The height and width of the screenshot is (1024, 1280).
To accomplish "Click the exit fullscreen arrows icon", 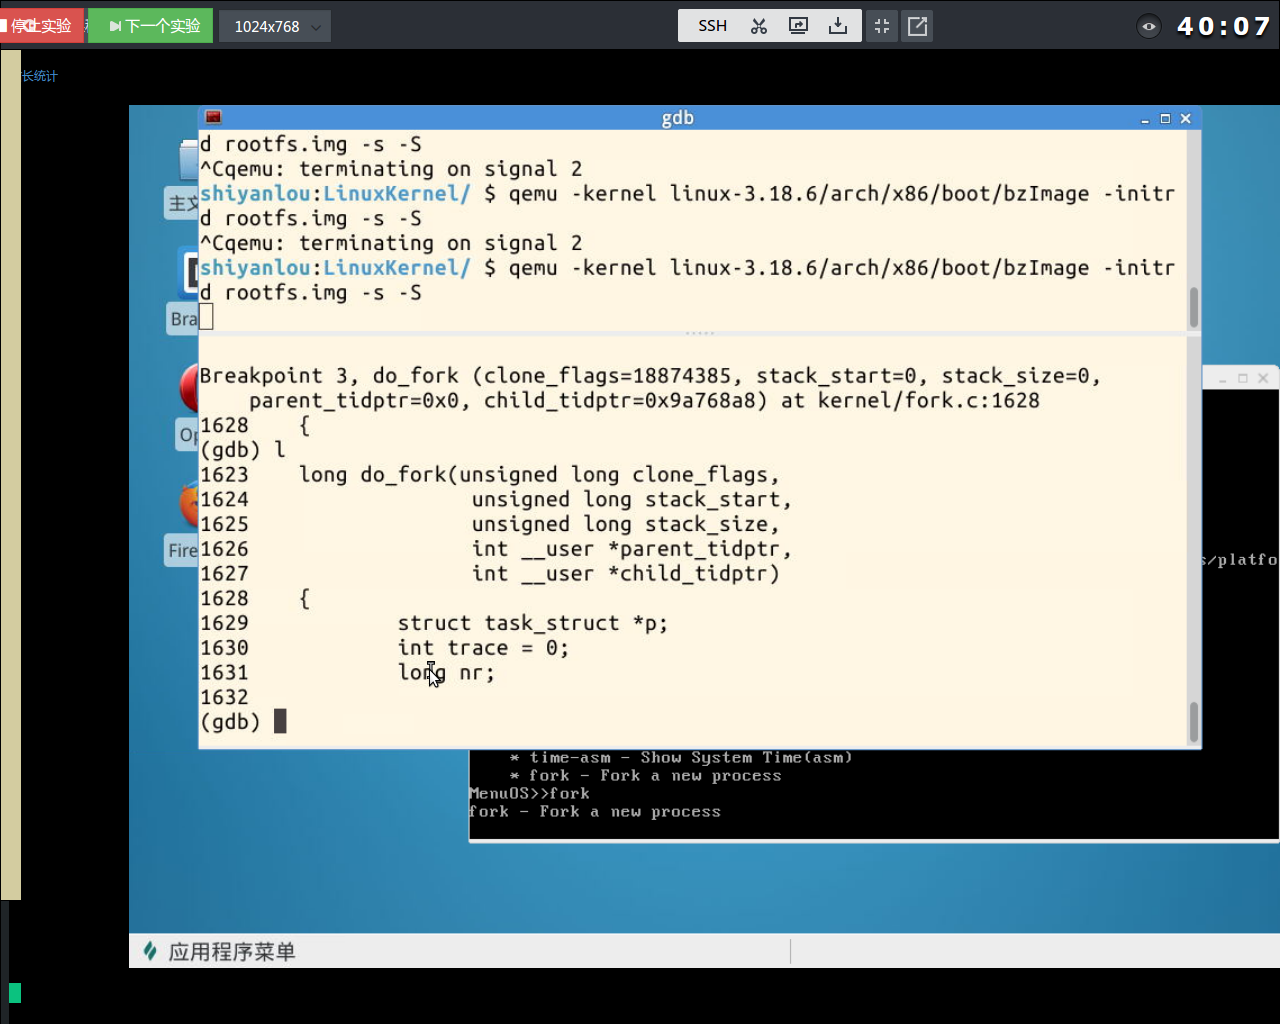I will [882, 26].
